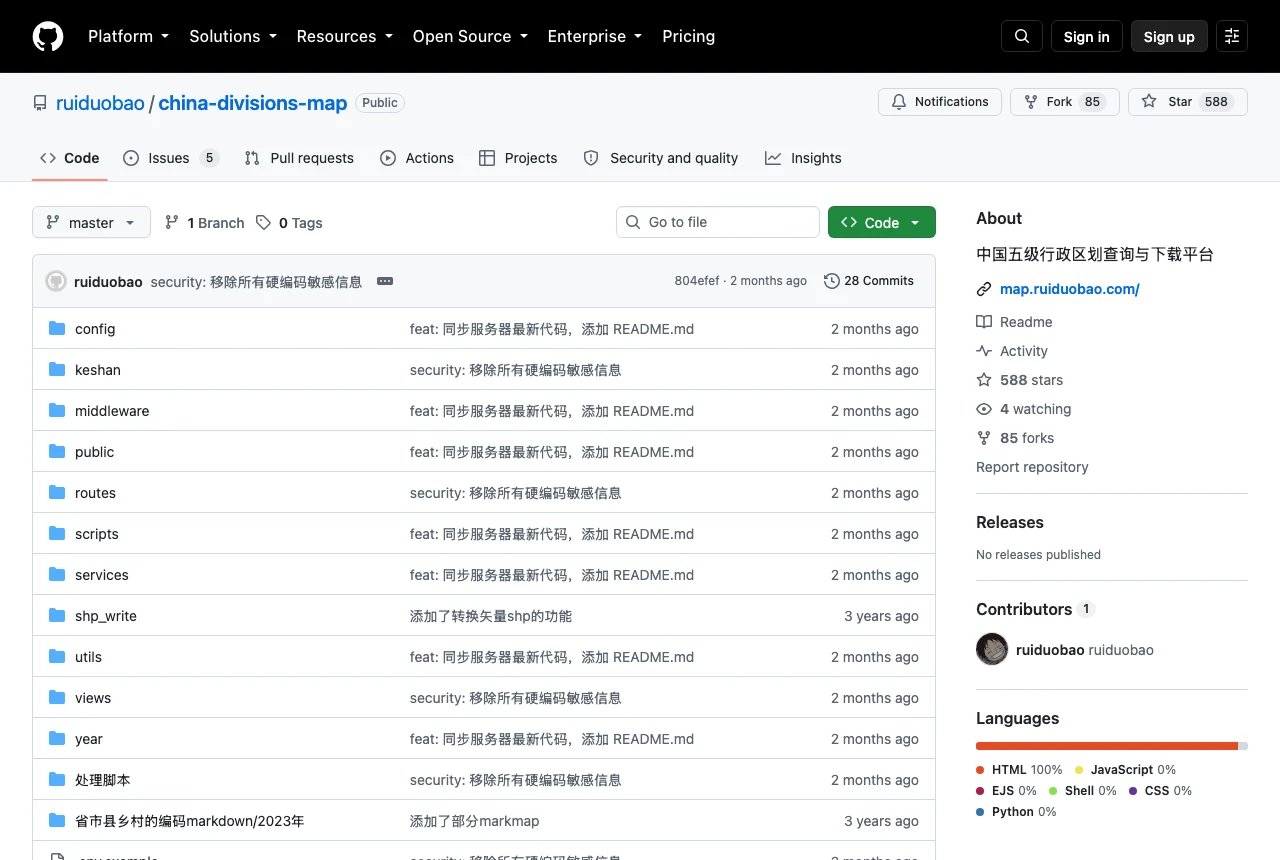
Task: Click the JavaScript 0% language entry
Action: point(1126,770)
